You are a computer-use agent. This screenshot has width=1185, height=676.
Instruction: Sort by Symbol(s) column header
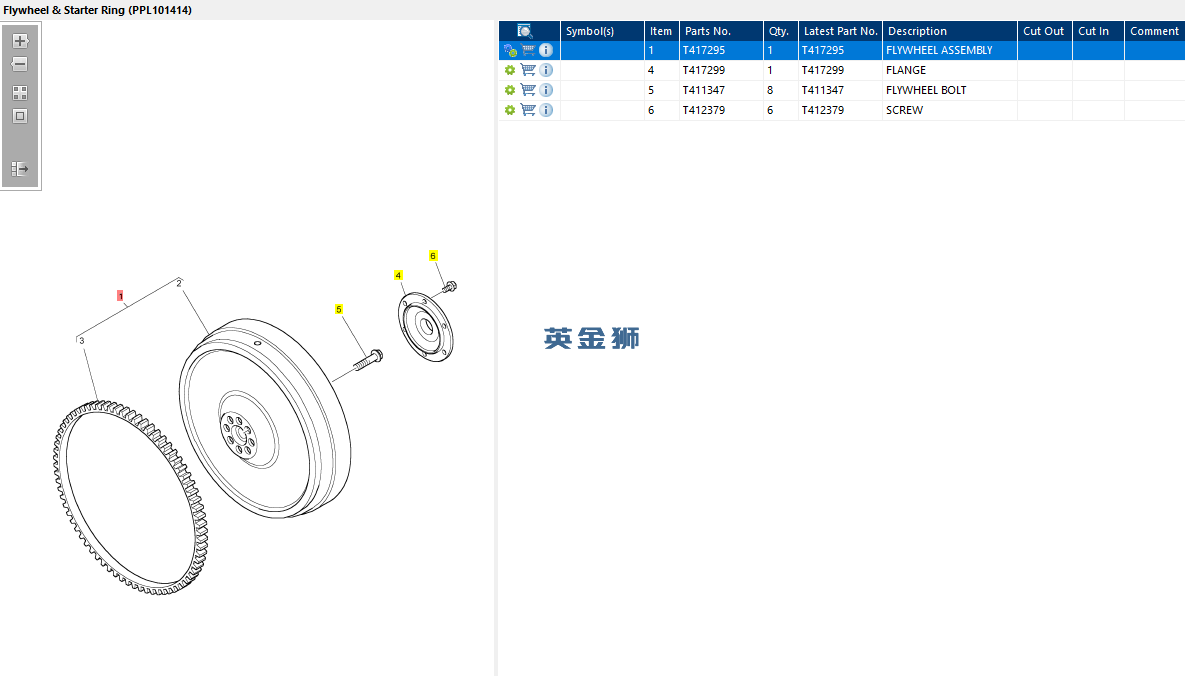click(x=602, y=31)
